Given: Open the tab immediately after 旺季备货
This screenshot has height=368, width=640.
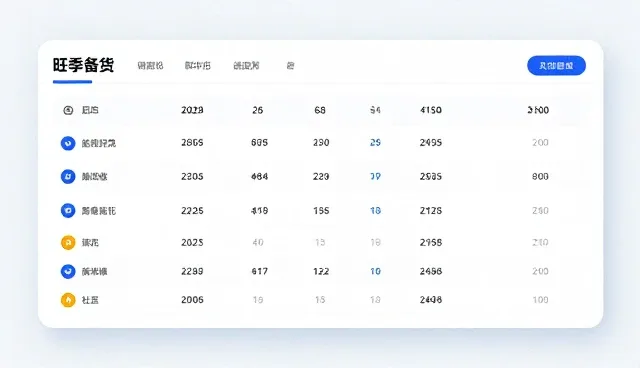Looking at the screenshot, I should [x=150, y=66].
